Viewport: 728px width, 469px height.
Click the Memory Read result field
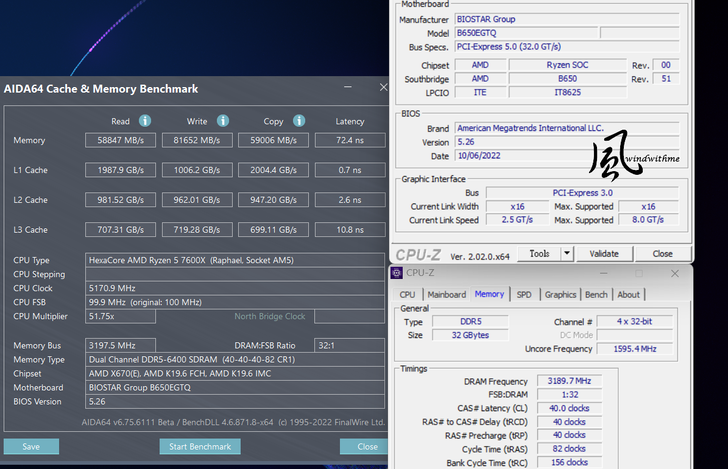(x=120, y=141)
